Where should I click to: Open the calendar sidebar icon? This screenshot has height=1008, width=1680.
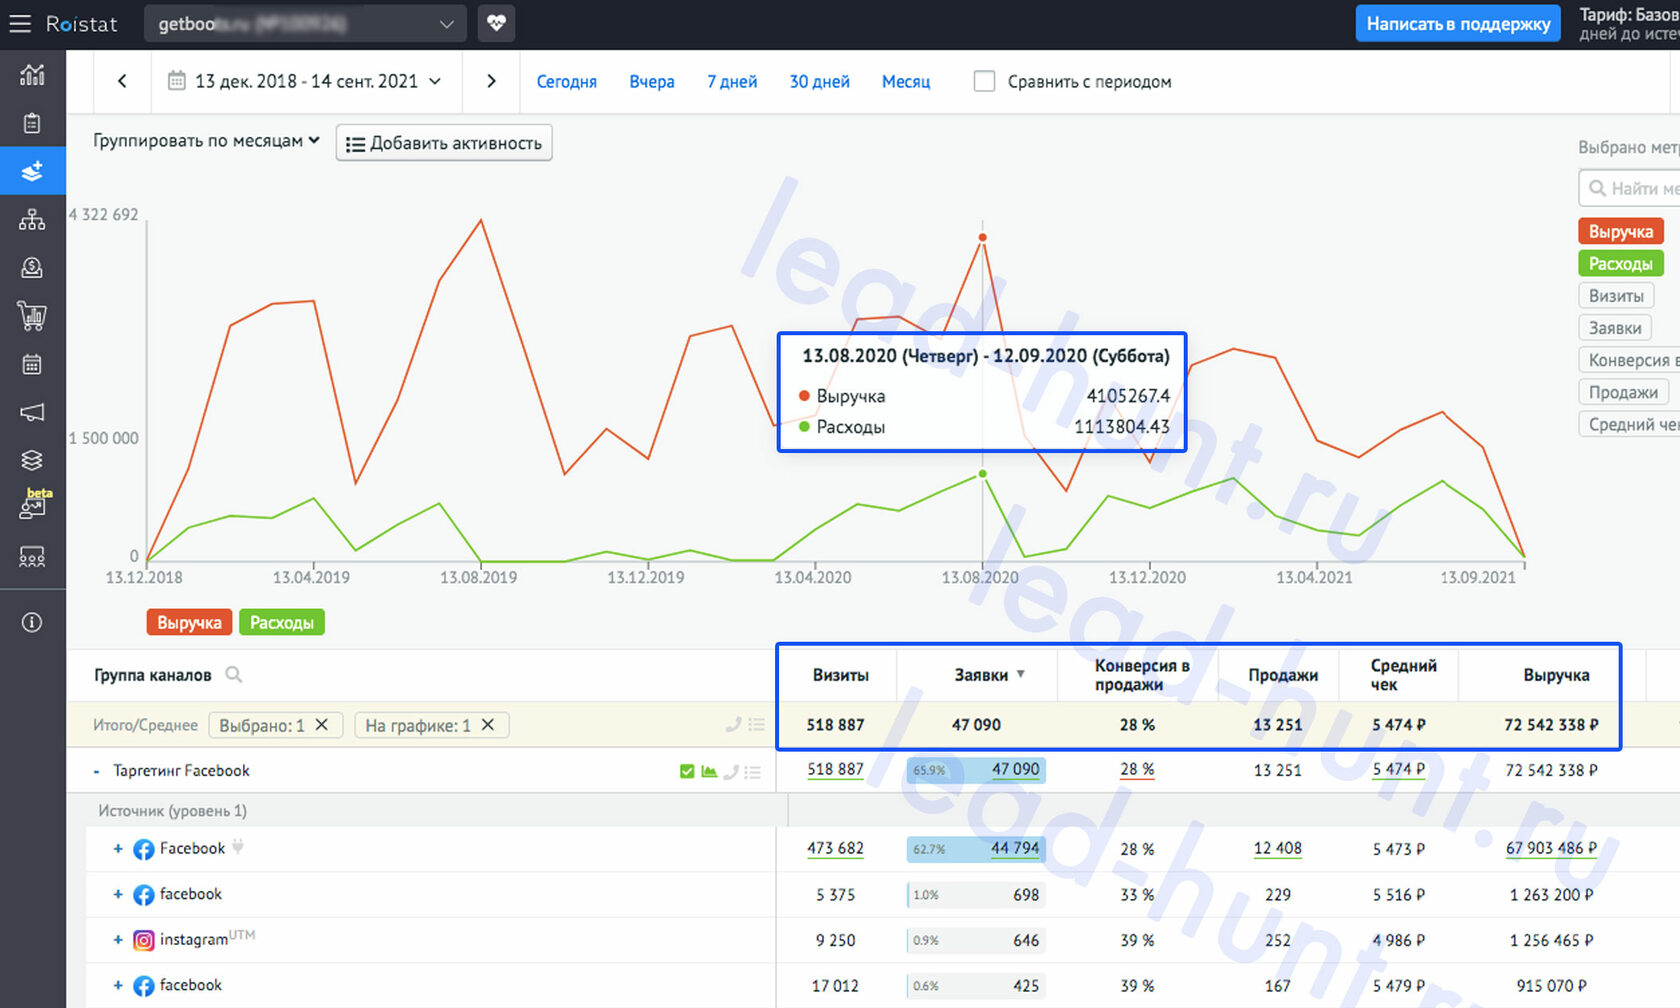click(32, 364)
